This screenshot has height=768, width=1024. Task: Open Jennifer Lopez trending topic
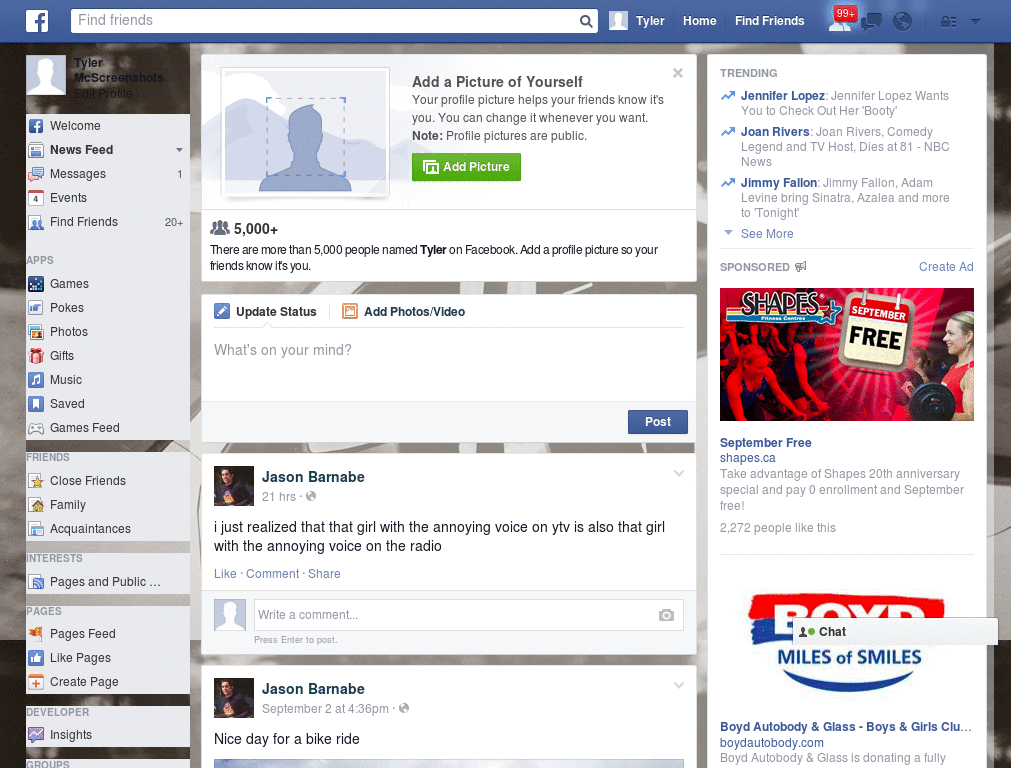tap(782, 96)
